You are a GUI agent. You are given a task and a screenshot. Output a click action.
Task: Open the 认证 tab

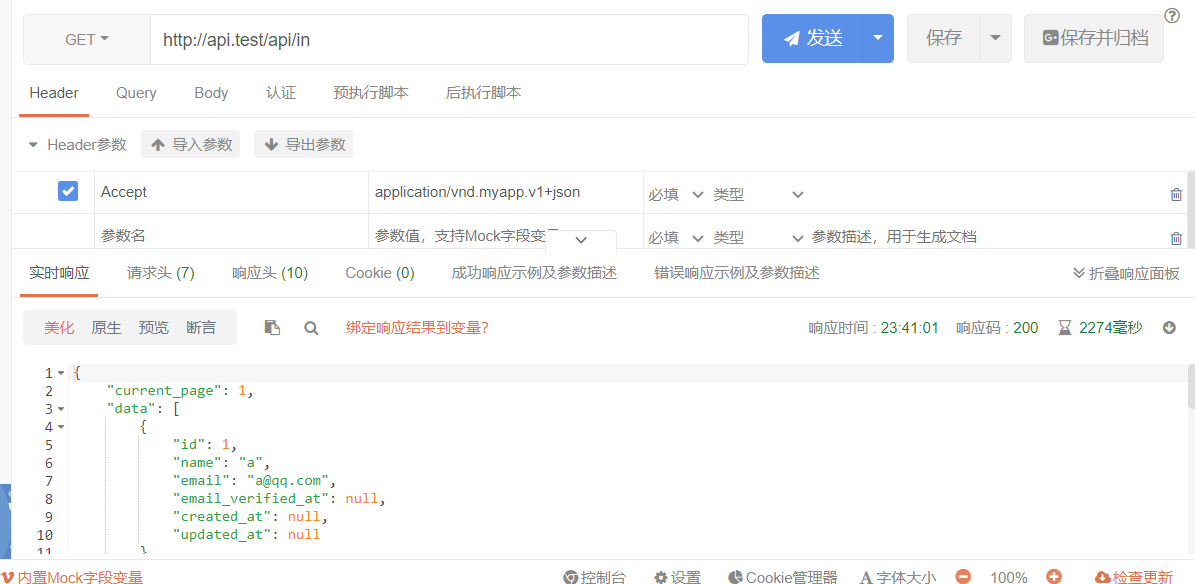click(280, 93)
